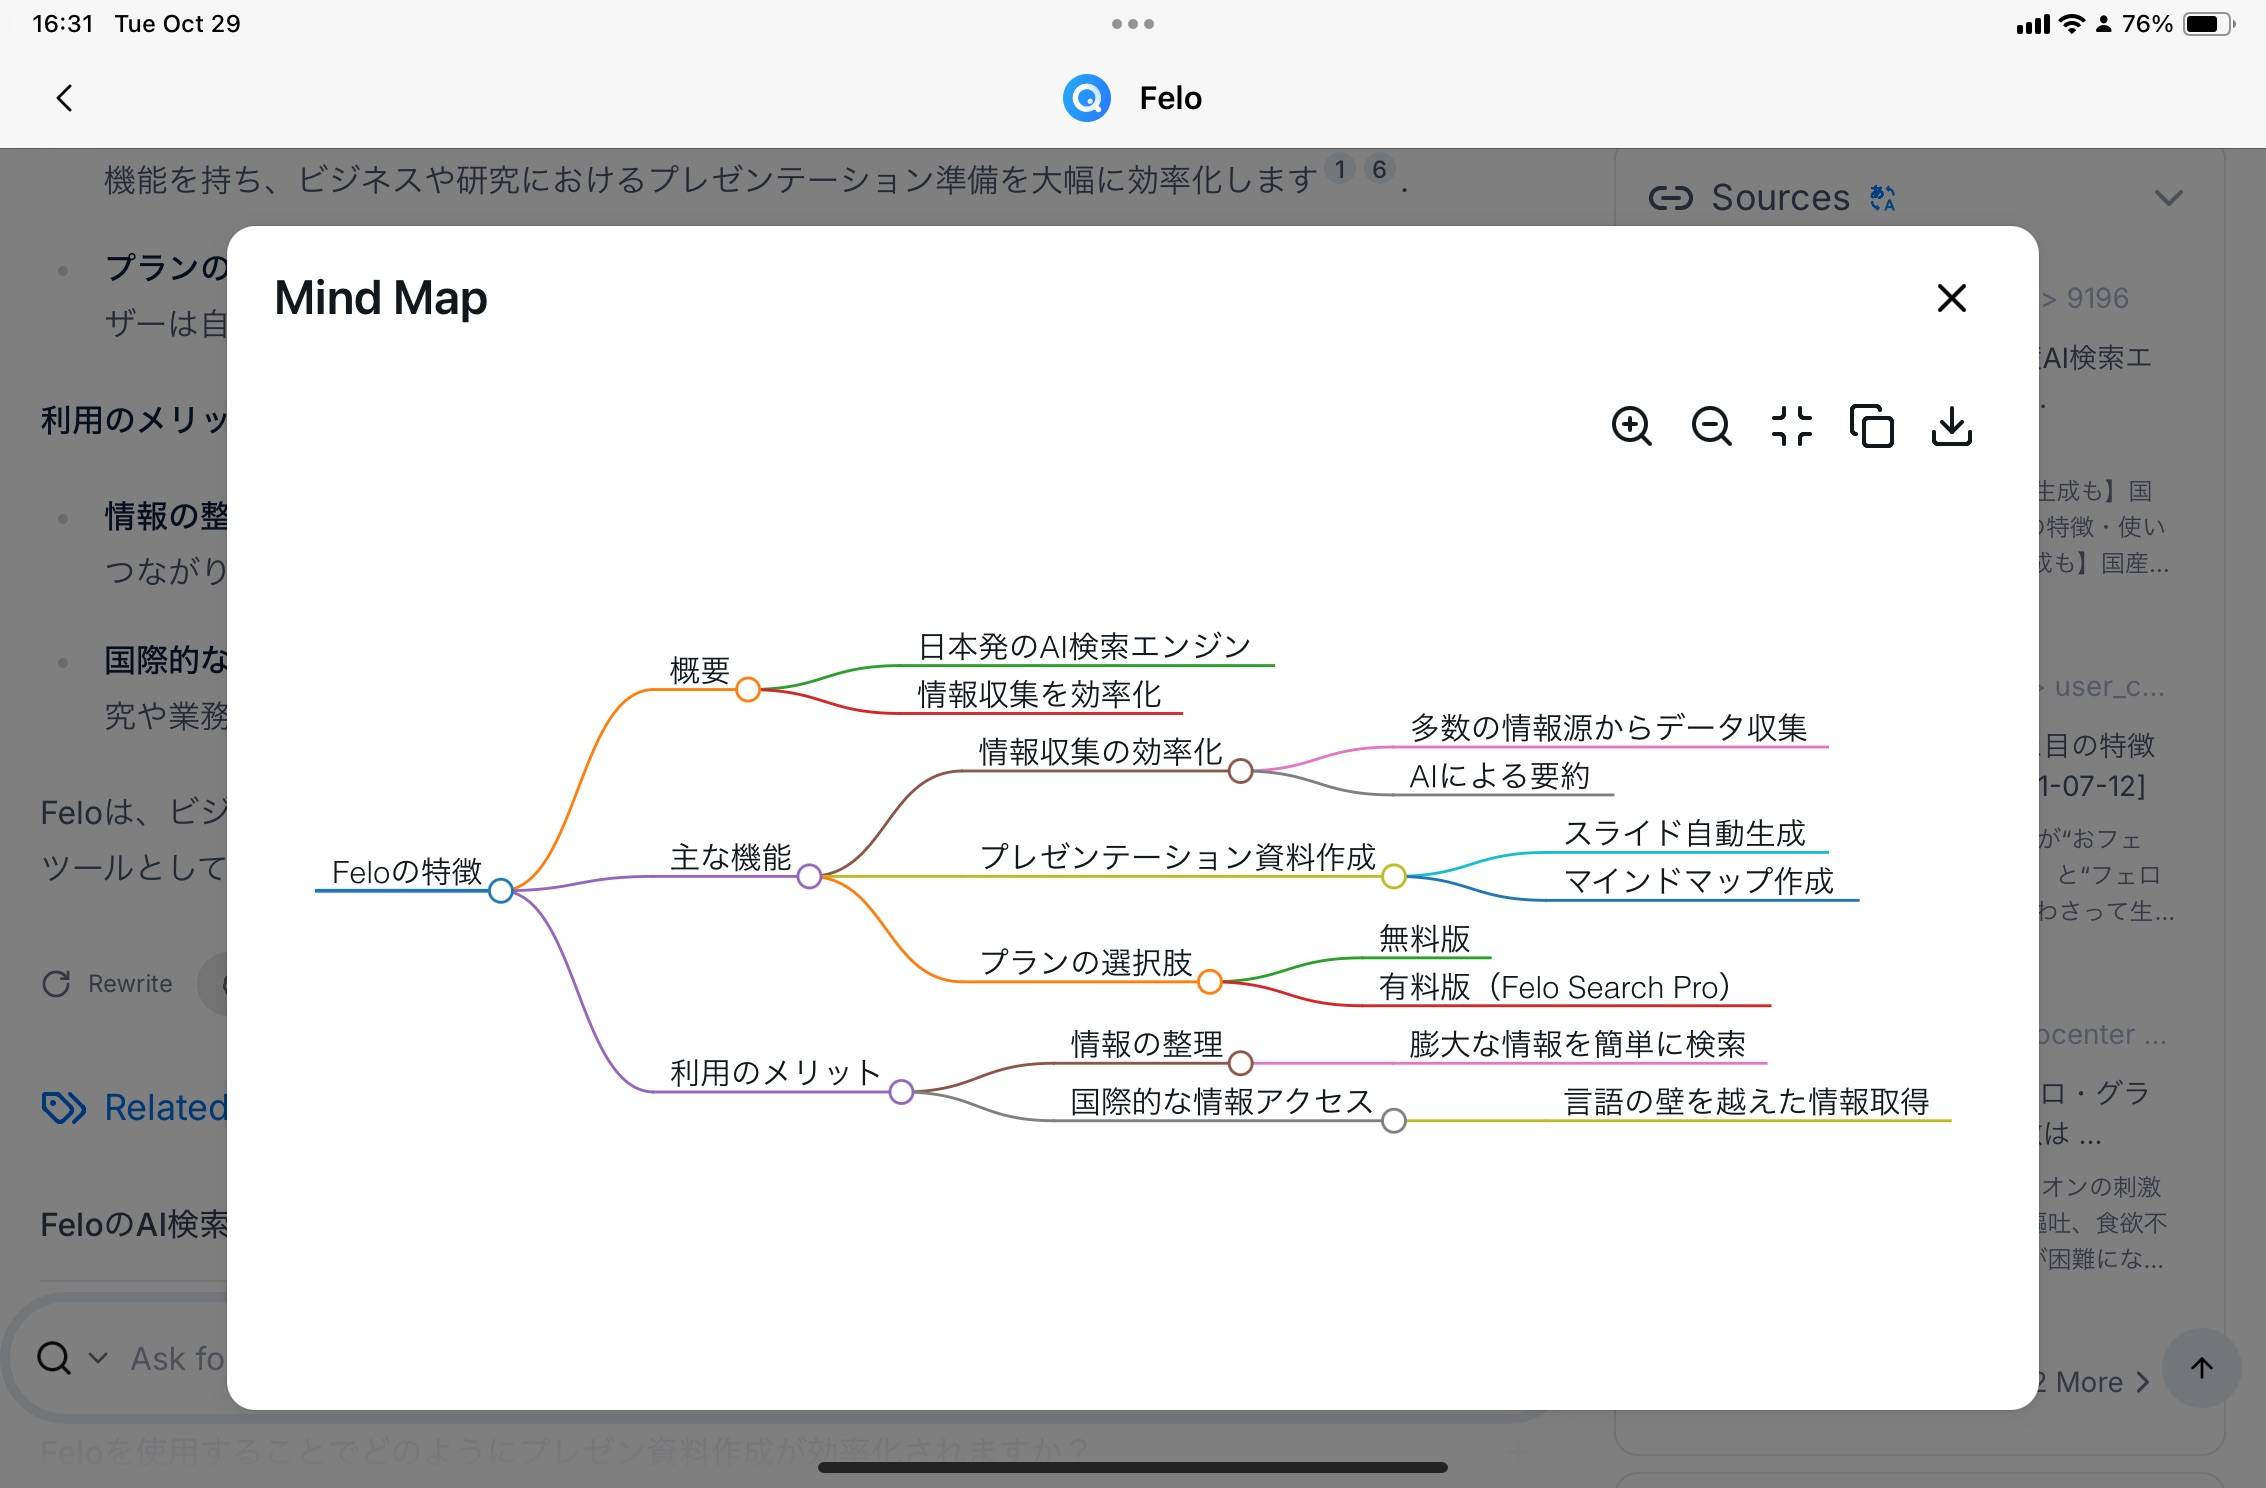2266x1488 pixels.
Task: Click the Mind Map dialog title
Action: [381, 298]
